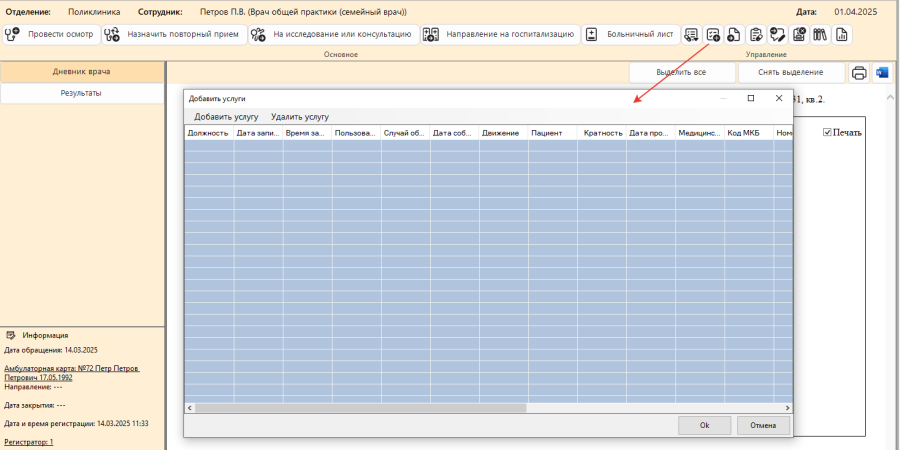Click the folder-with-cross icon in Управление

(798, 34)
